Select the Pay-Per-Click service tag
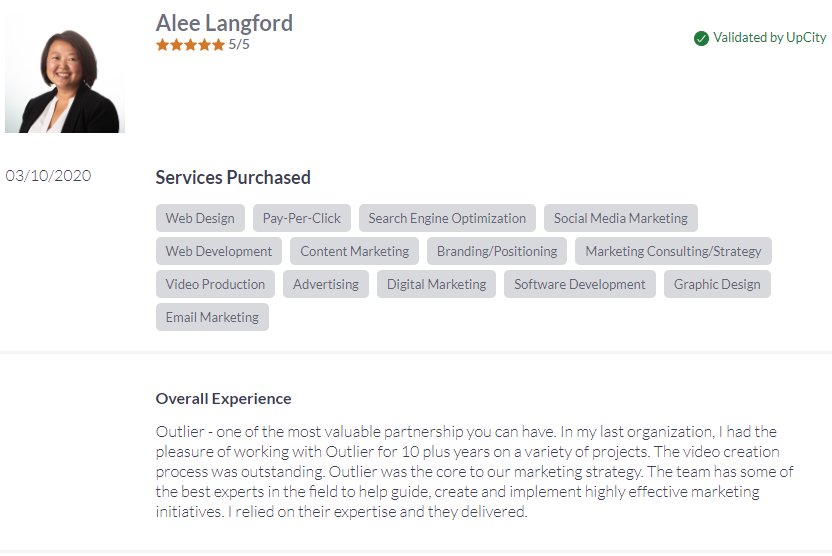The width and height of the screenshot is (832, 556). pos(301,218)
